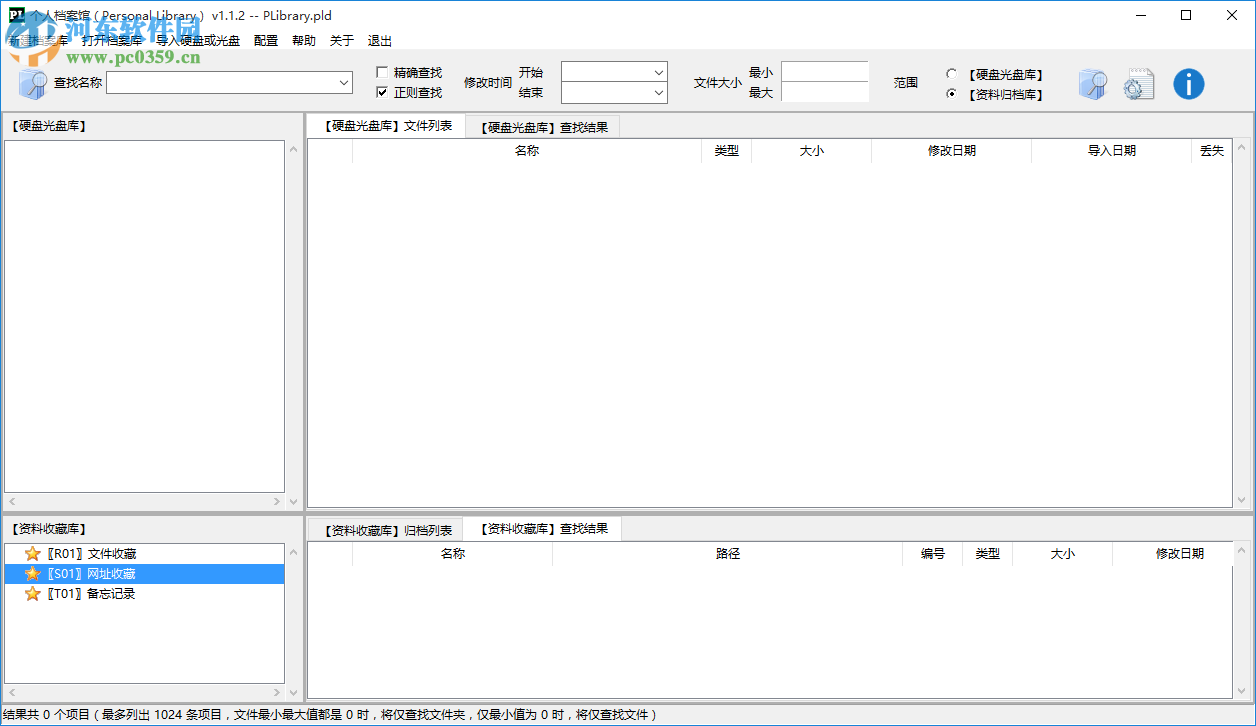Type in the 最大 file size input field
The width and height of the screenshot is (1256, 726).
click(x=823, y=92)
